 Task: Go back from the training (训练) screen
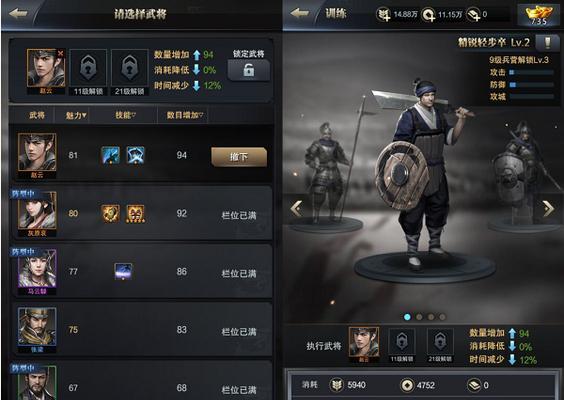tap(299, 14)
